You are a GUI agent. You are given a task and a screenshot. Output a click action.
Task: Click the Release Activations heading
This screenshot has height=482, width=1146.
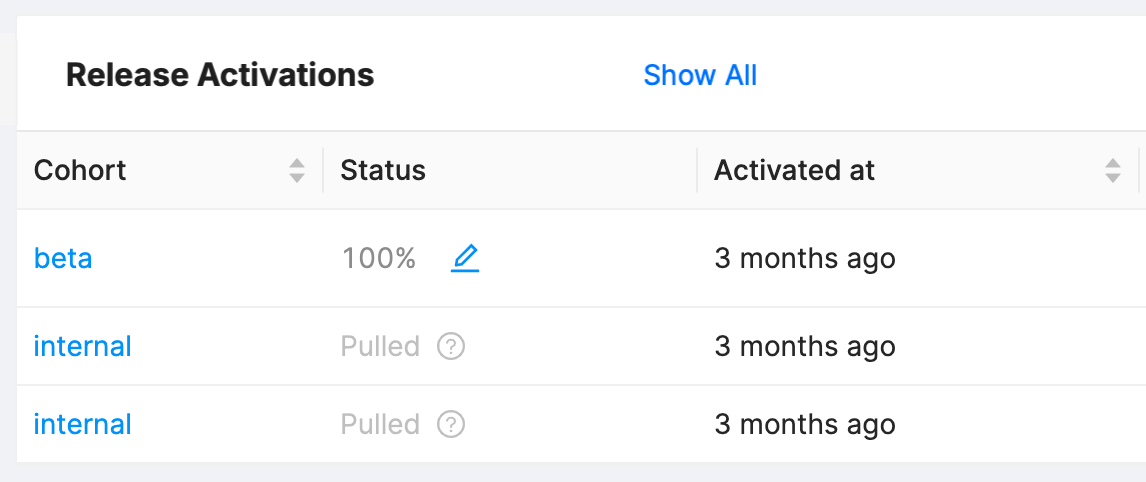click(220, 75)
